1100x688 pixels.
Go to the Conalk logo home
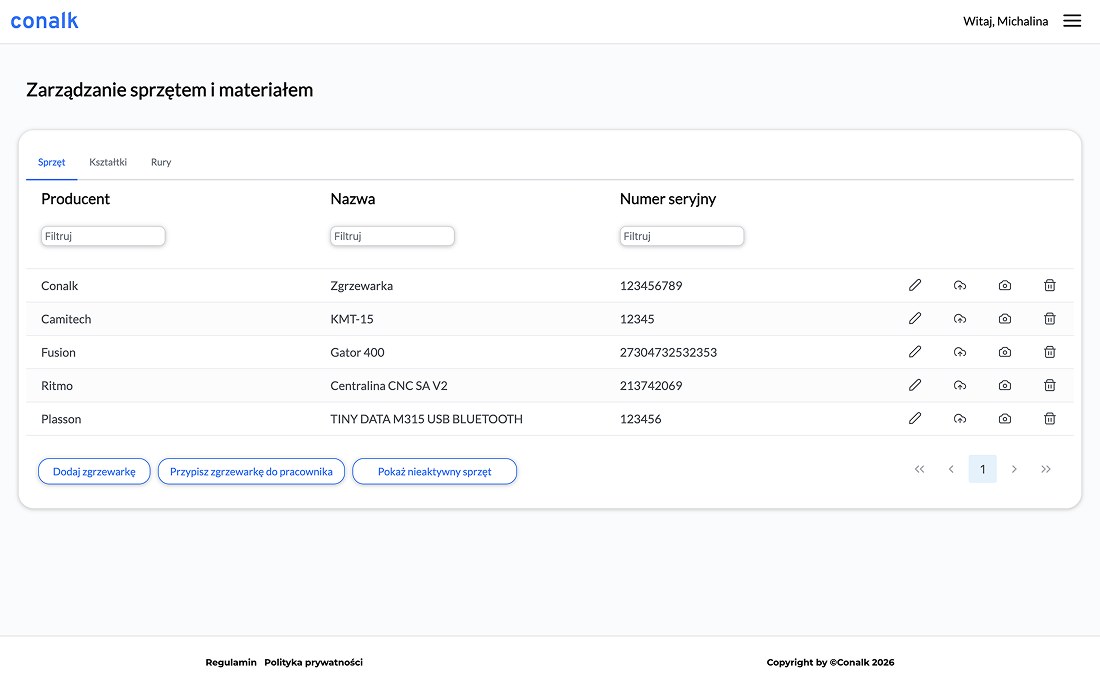(44, 21)
